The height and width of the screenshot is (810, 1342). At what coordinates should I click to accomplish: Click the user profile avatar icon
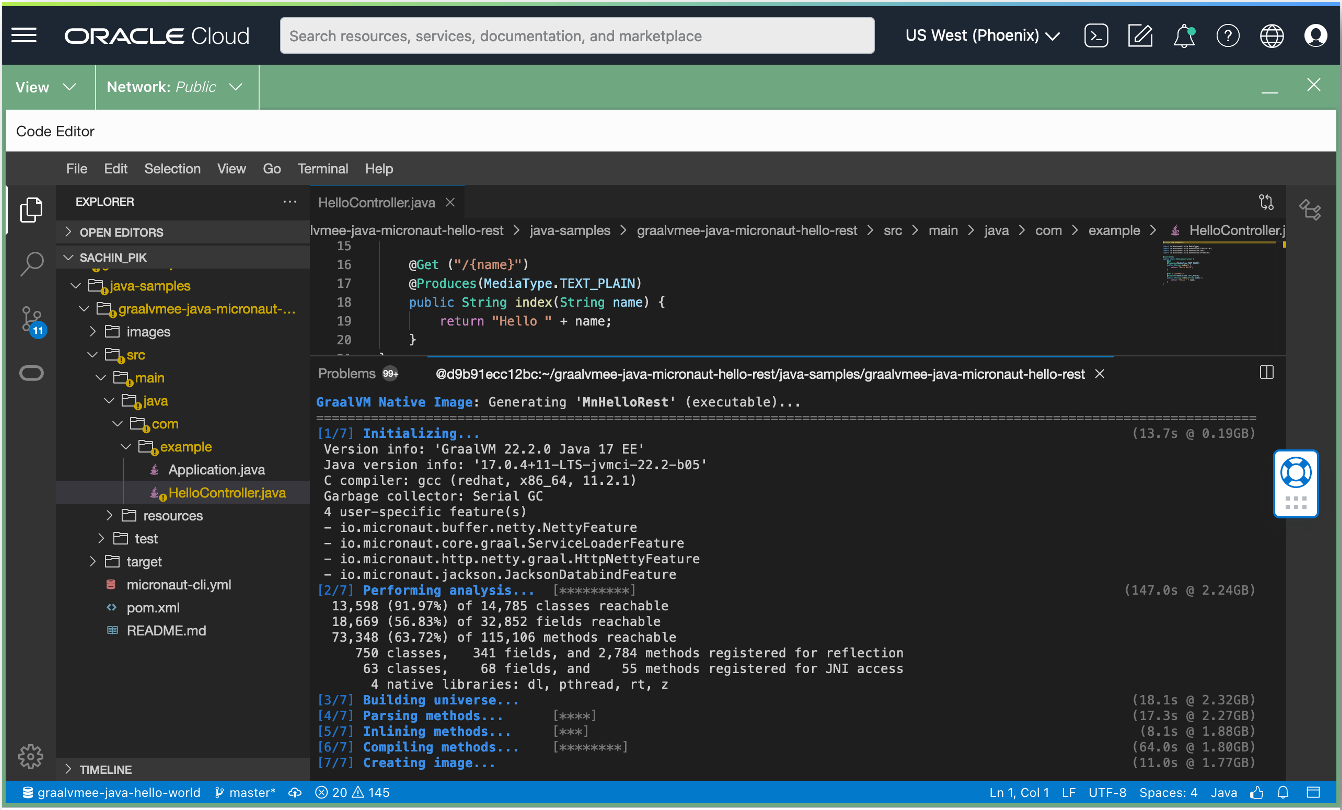[x=1315, y=35]
